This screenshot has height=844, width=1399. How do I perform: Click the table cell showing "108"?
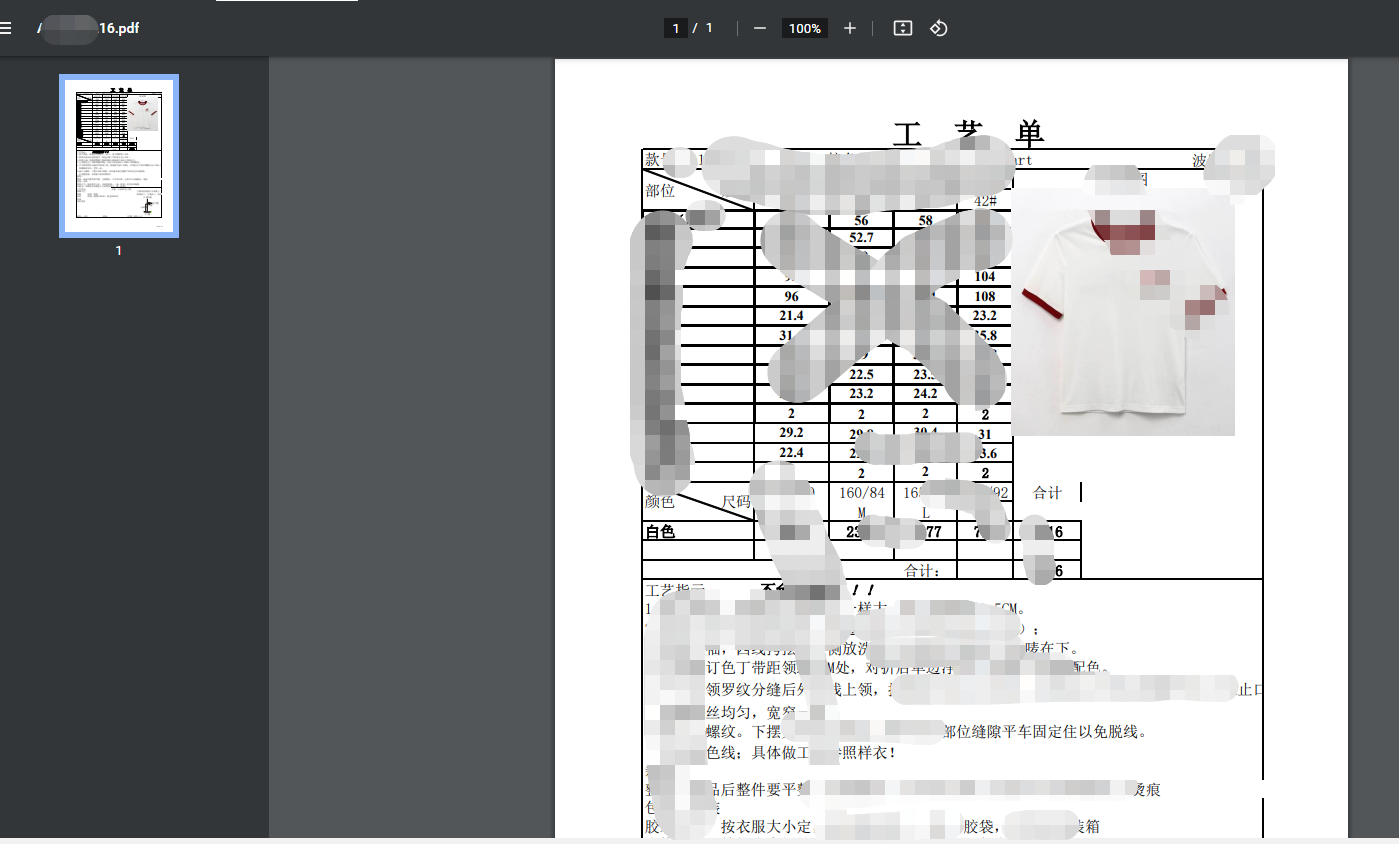pyautogui.click(x=985, y=297)
